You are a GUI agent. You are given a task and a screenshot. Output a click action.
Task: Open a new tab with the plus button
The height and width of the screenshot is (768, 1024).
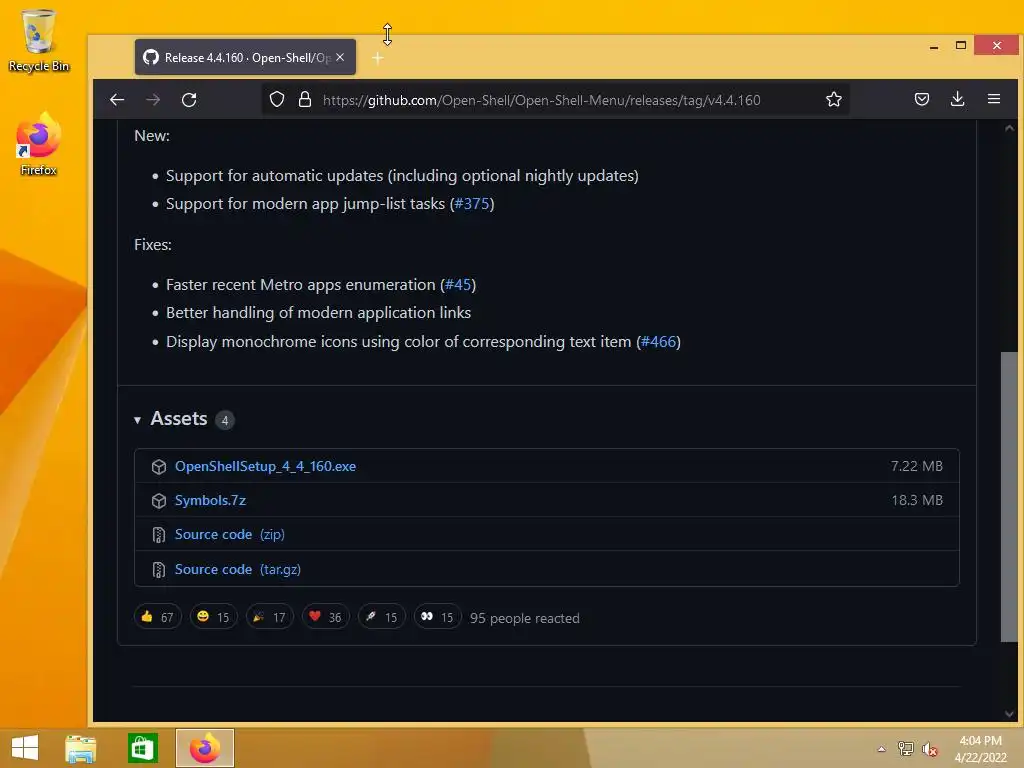click(x=377, y=58)
